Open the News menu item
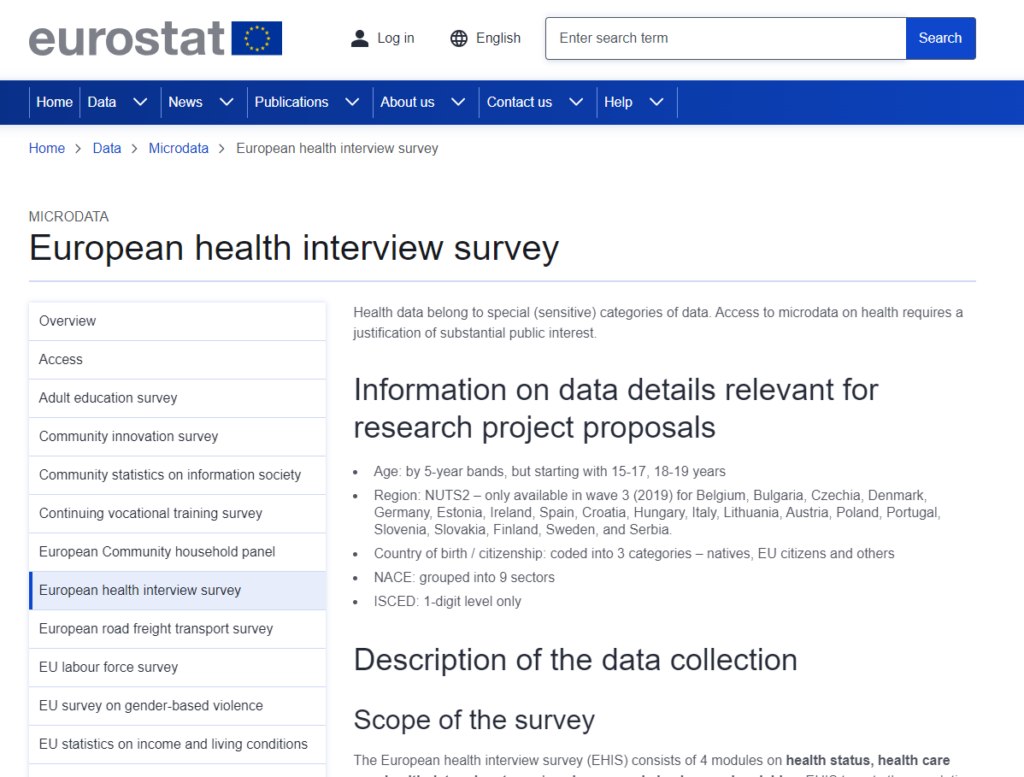The image size is (1024, 777). click(x=185, y=102)
